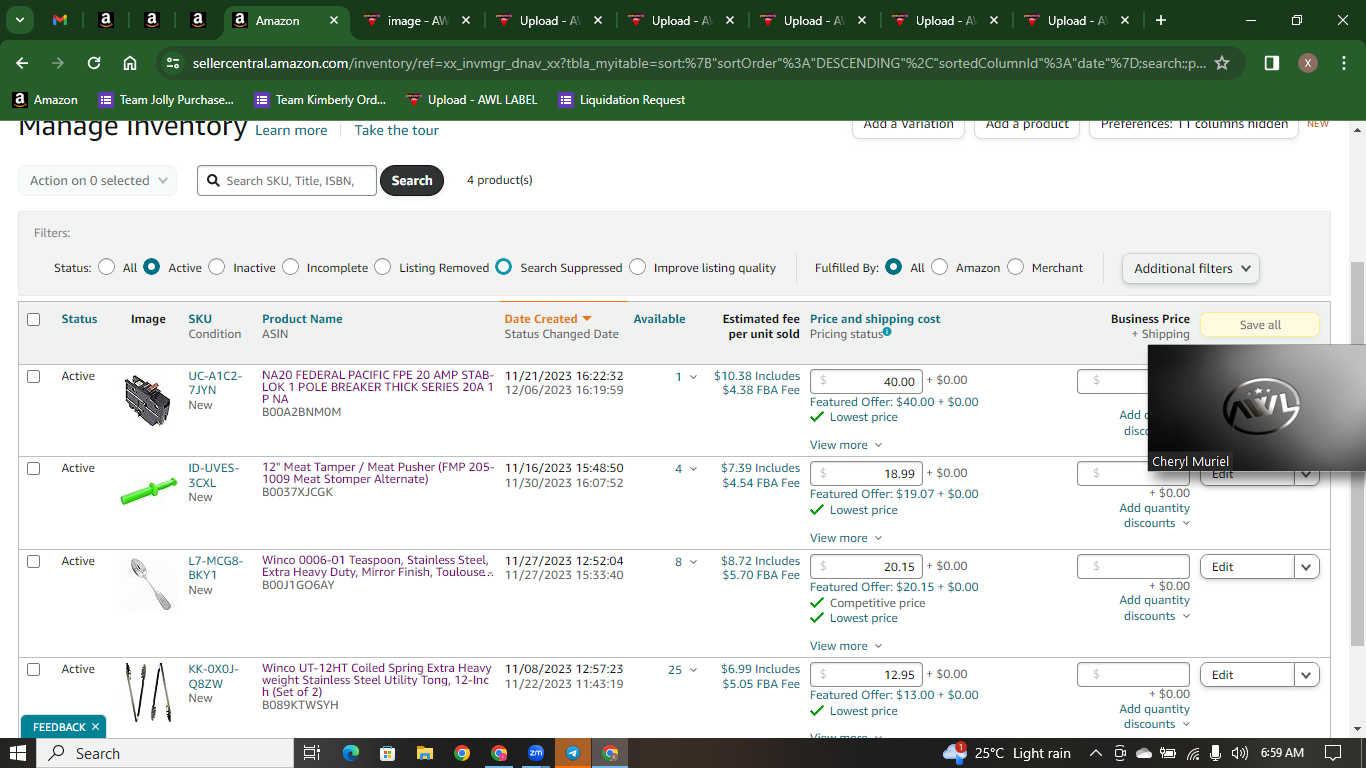Set Fulfilled By to Merchant

[x=1015, y=267]
